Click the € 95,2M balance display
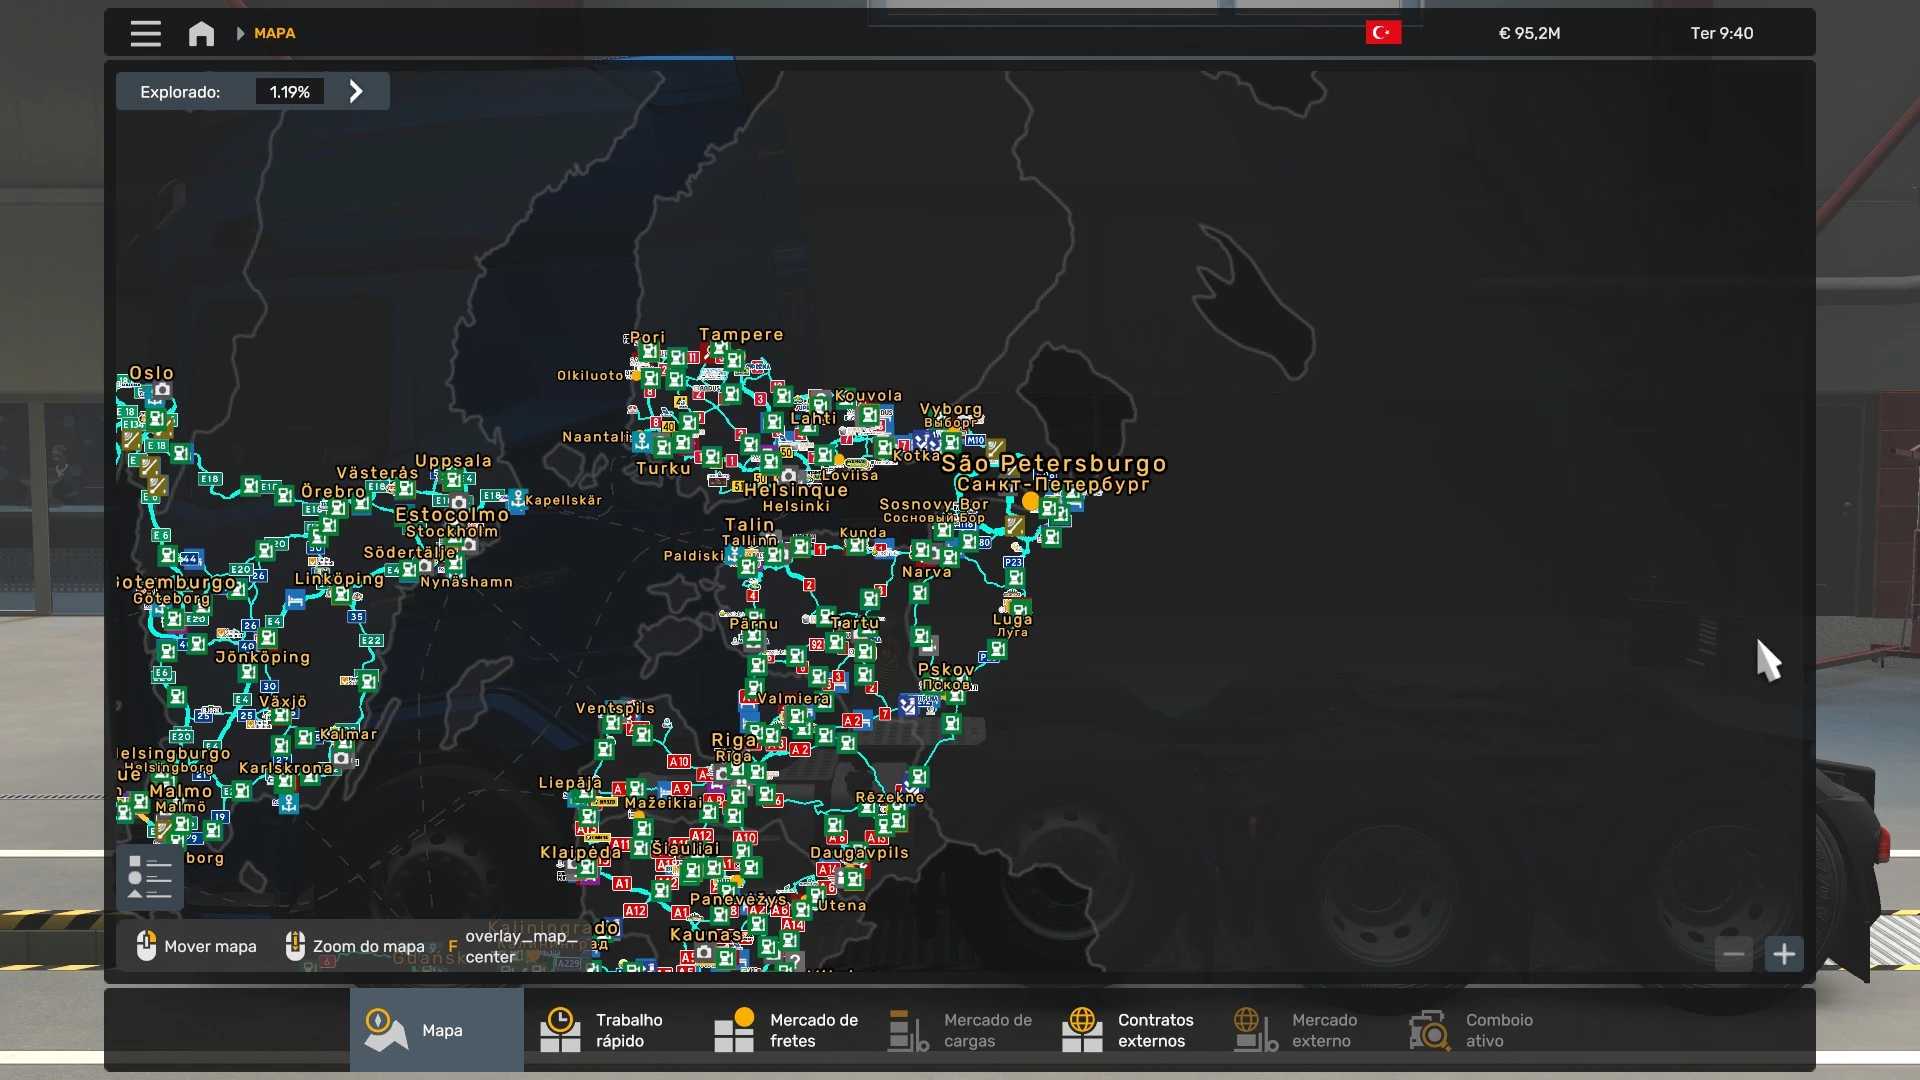The width and height of the screenshot is (1920, 1080). coord(1529,33)
